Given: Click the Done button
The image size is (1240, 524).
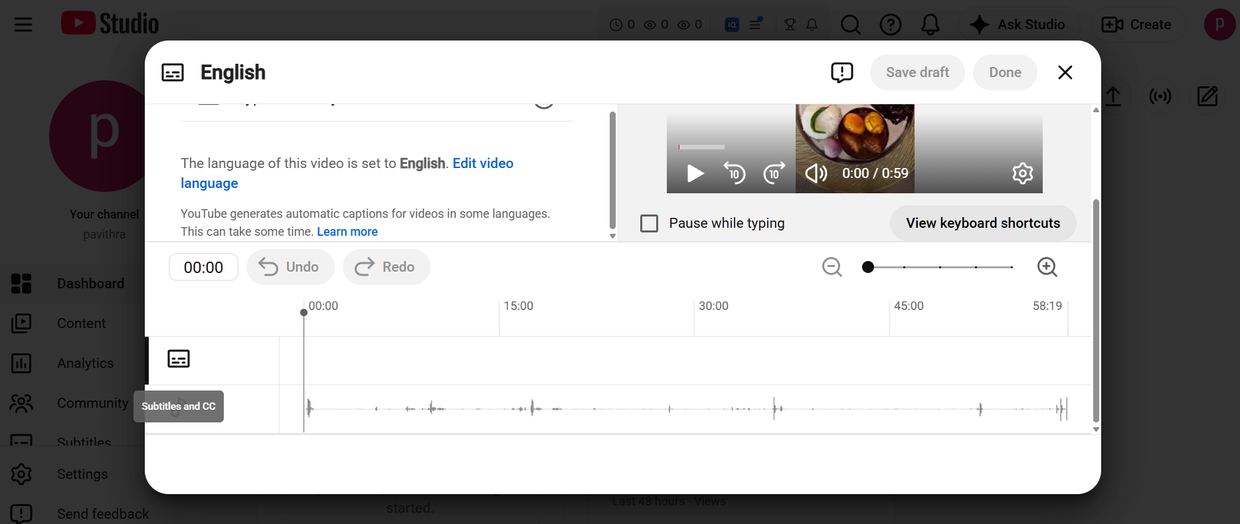Looking at the screenshot, I should pos(1005,72).
